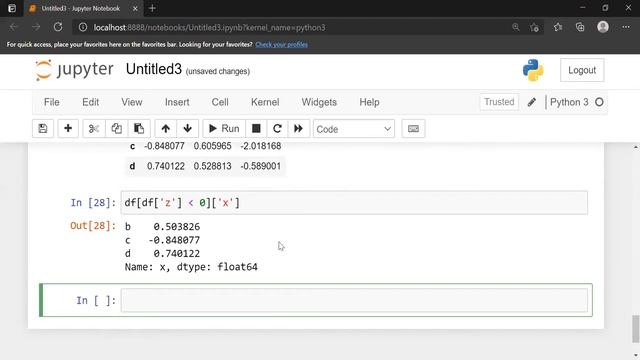This screenshot has height=360, width=640.
Task: Click the pencil edit mode icon
Action: point(531,102)
